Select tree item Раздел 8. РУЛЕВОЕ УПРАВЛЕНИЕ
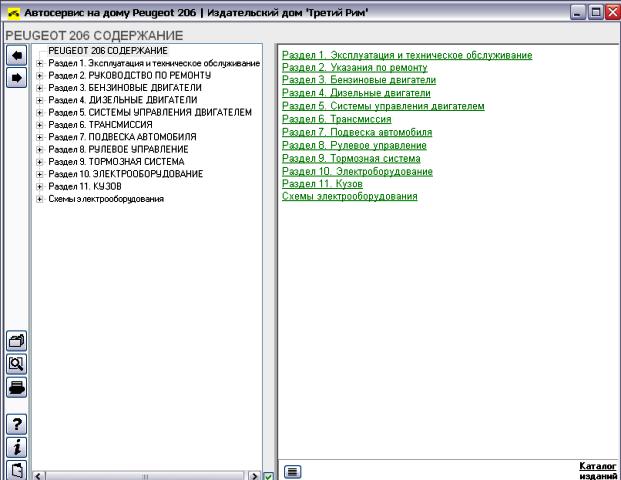 [118, 149]
